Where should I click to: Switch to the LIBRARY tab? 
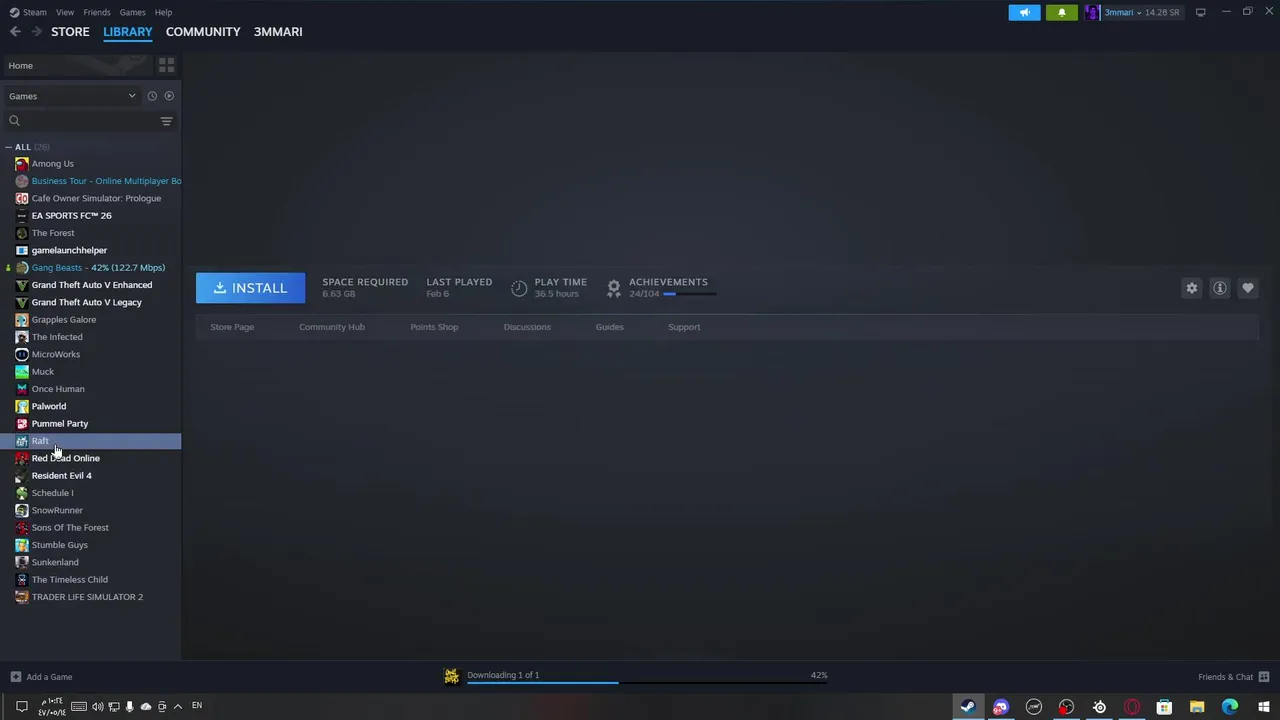[128, 32]
